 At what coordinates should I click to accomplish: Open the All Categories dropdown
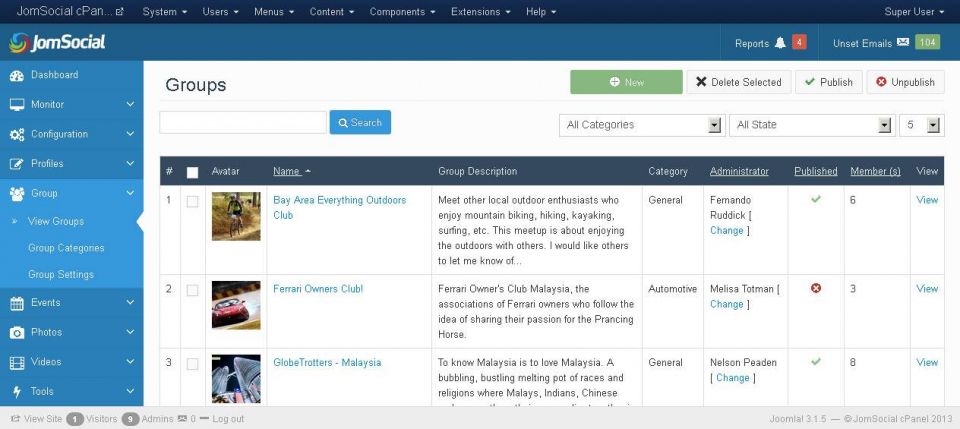pos(642,125)
